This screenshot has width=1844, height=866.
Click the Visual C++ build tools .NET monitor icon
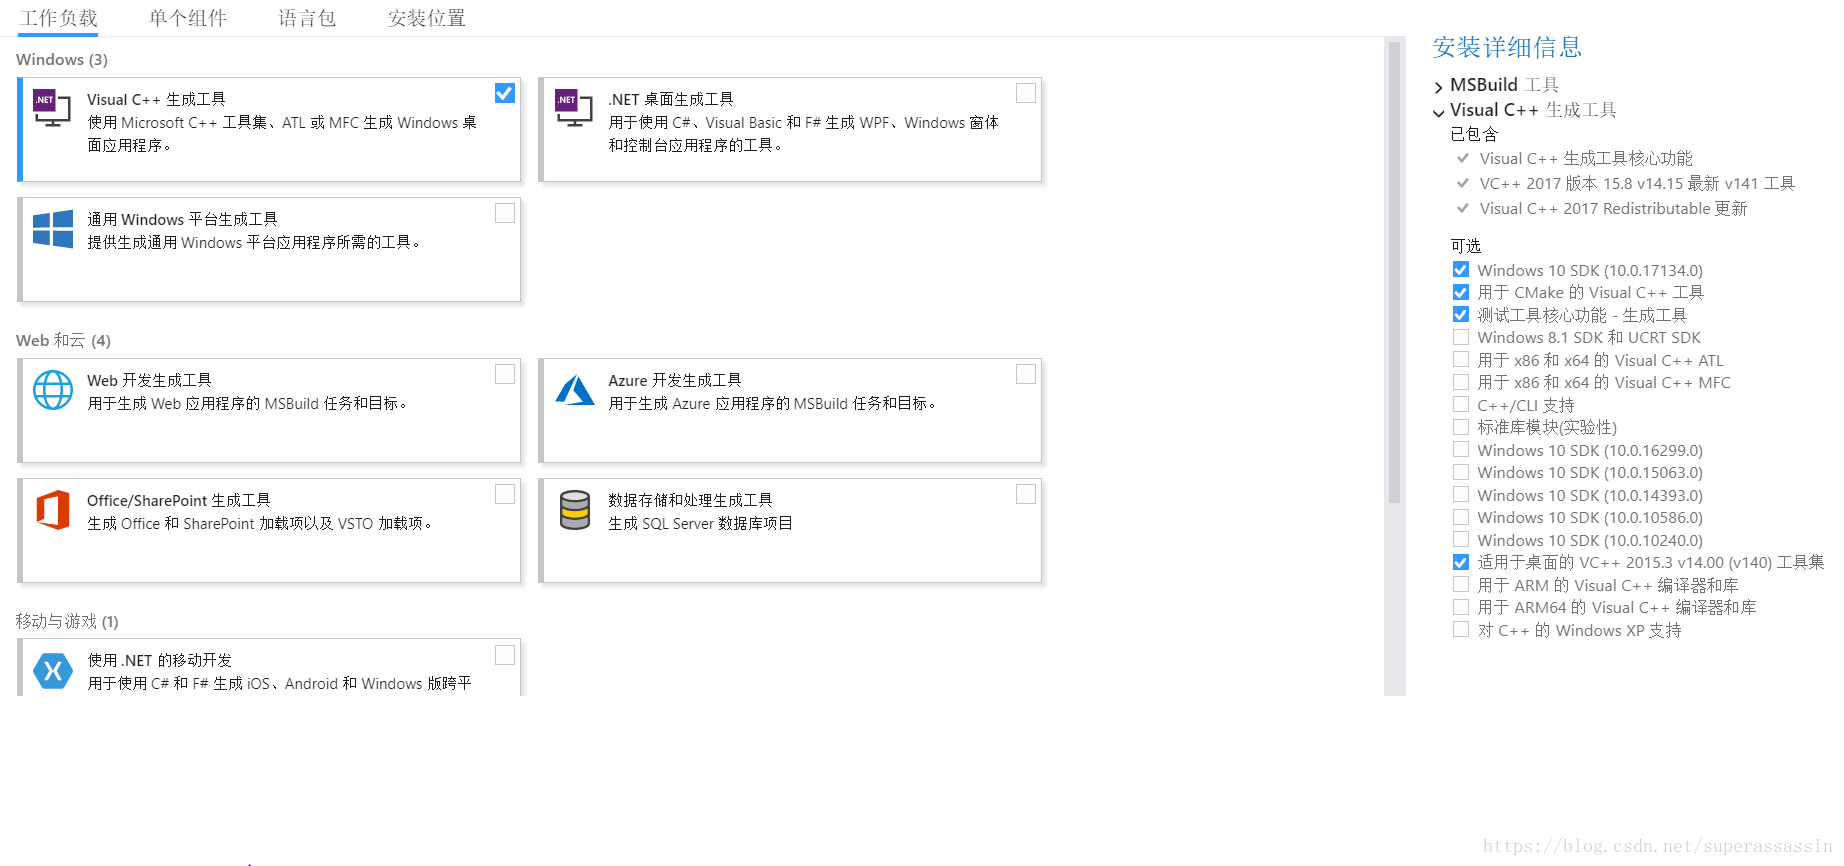coord(52,108)
